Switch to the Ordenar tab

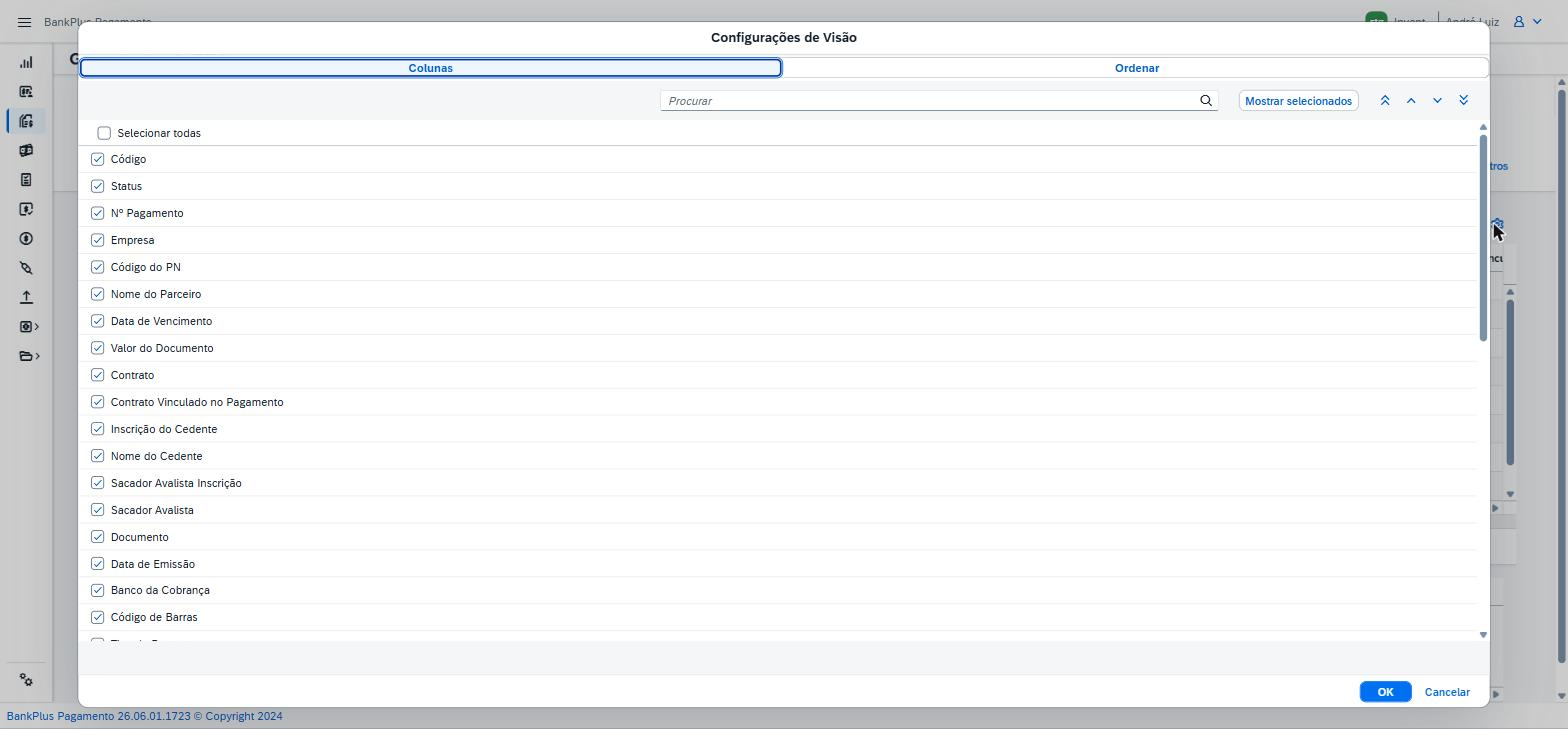[1137, 68]
